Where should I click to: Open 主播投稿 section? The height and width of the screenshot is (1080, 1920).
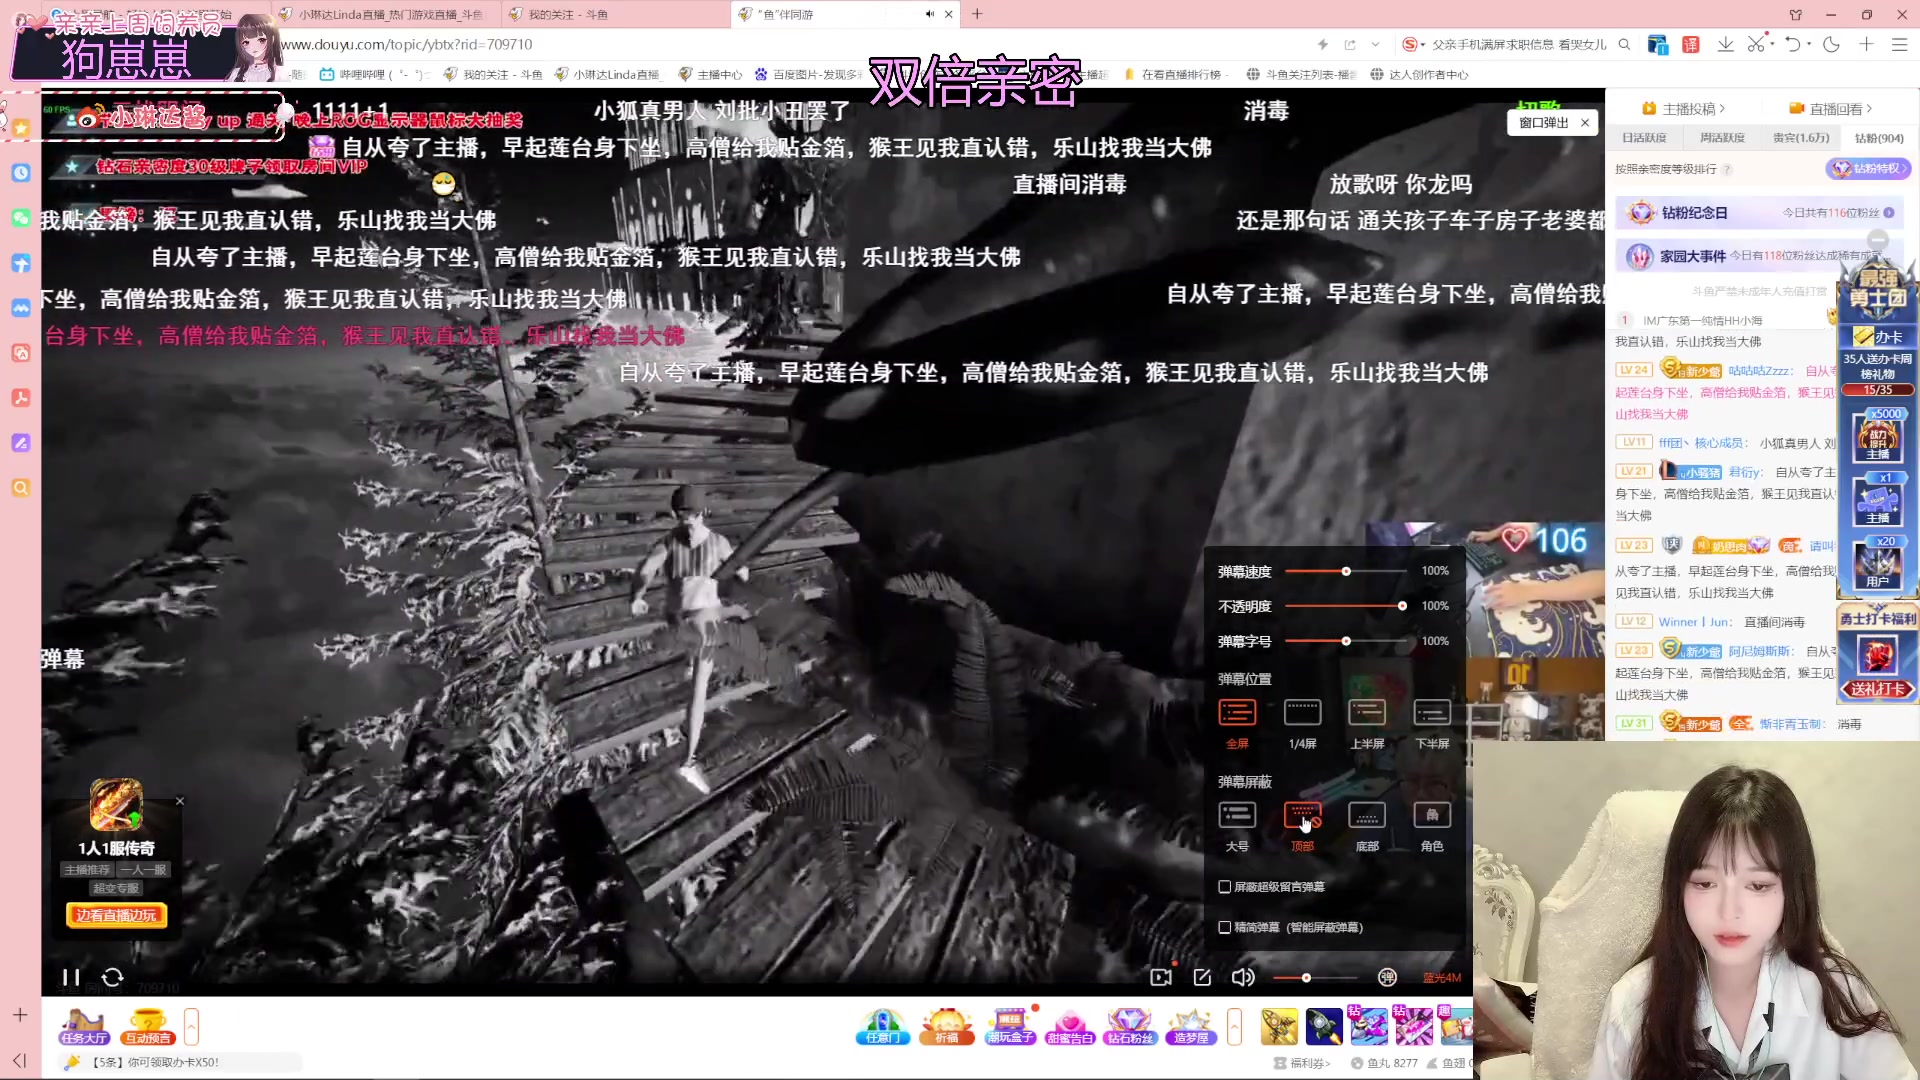click(x=1684, y=109)
